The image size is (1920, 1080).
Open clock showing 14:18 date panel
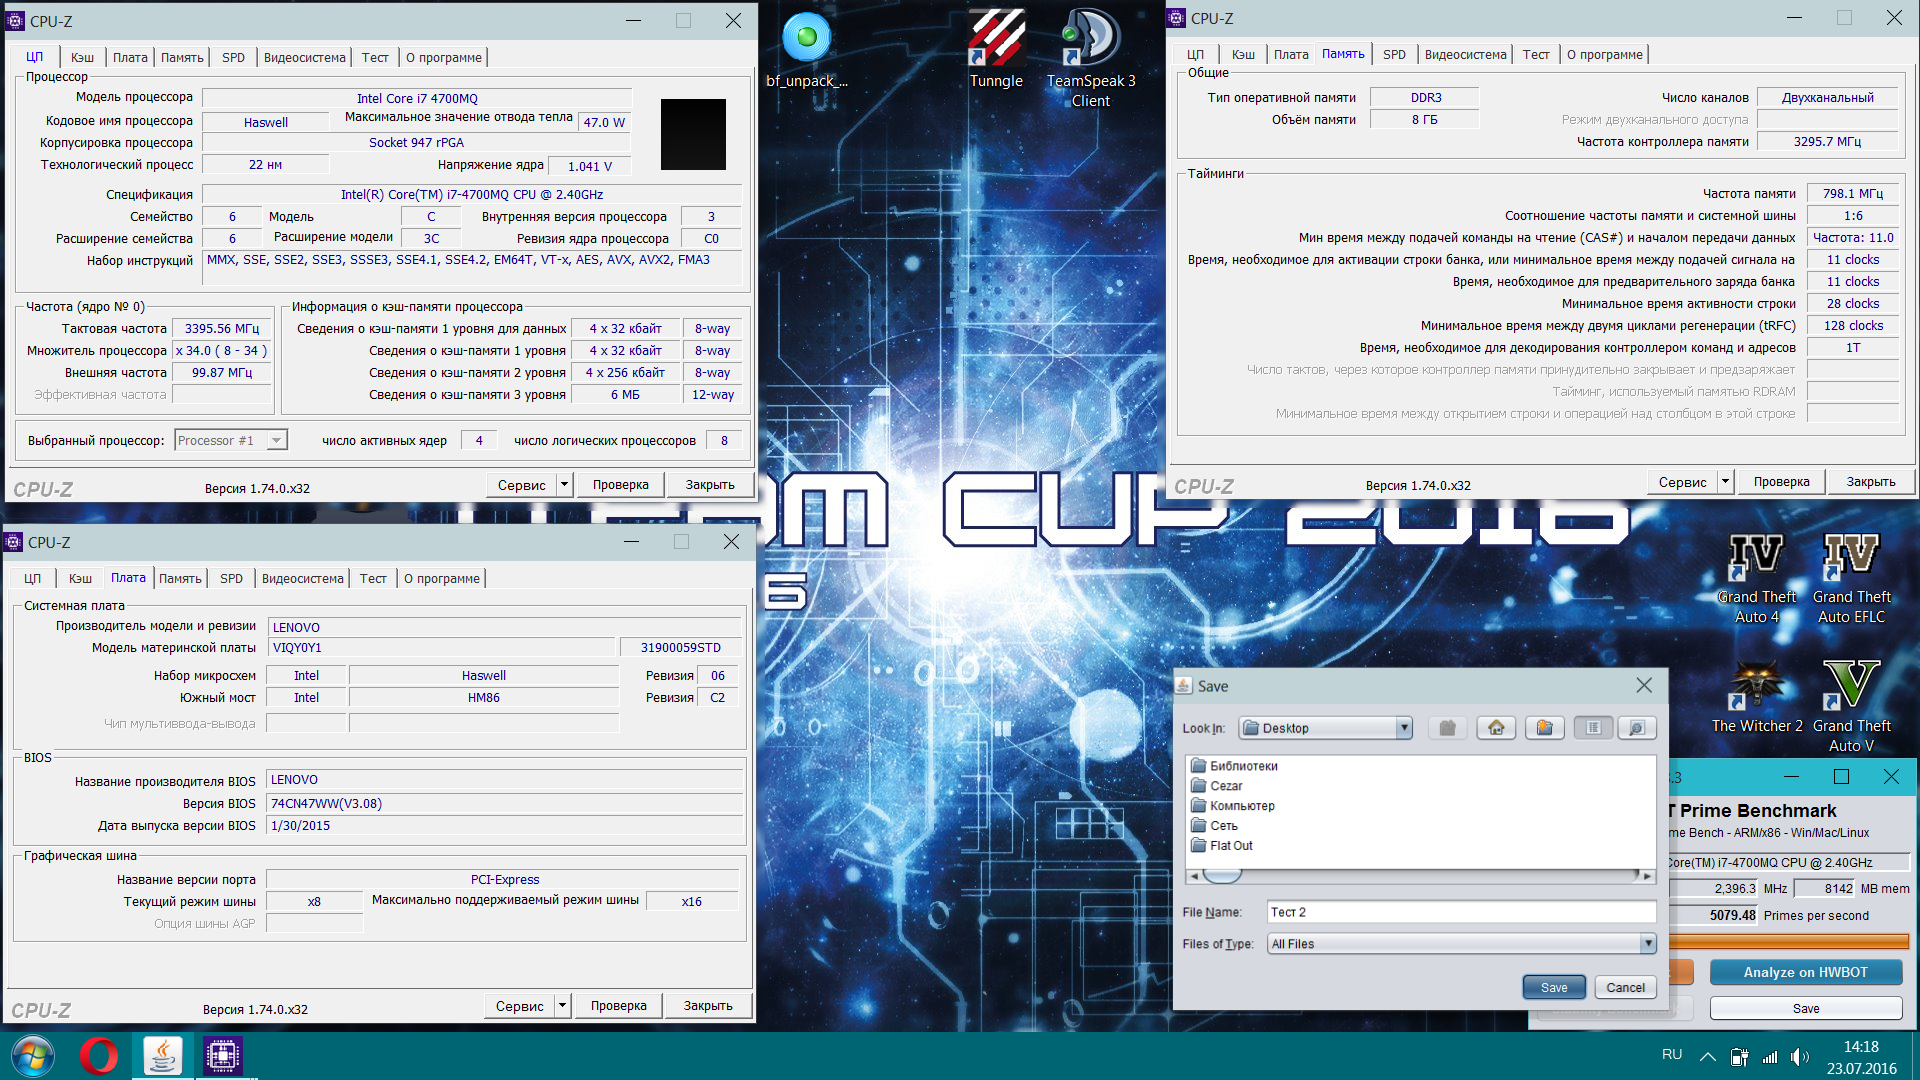[1861, 1057]
